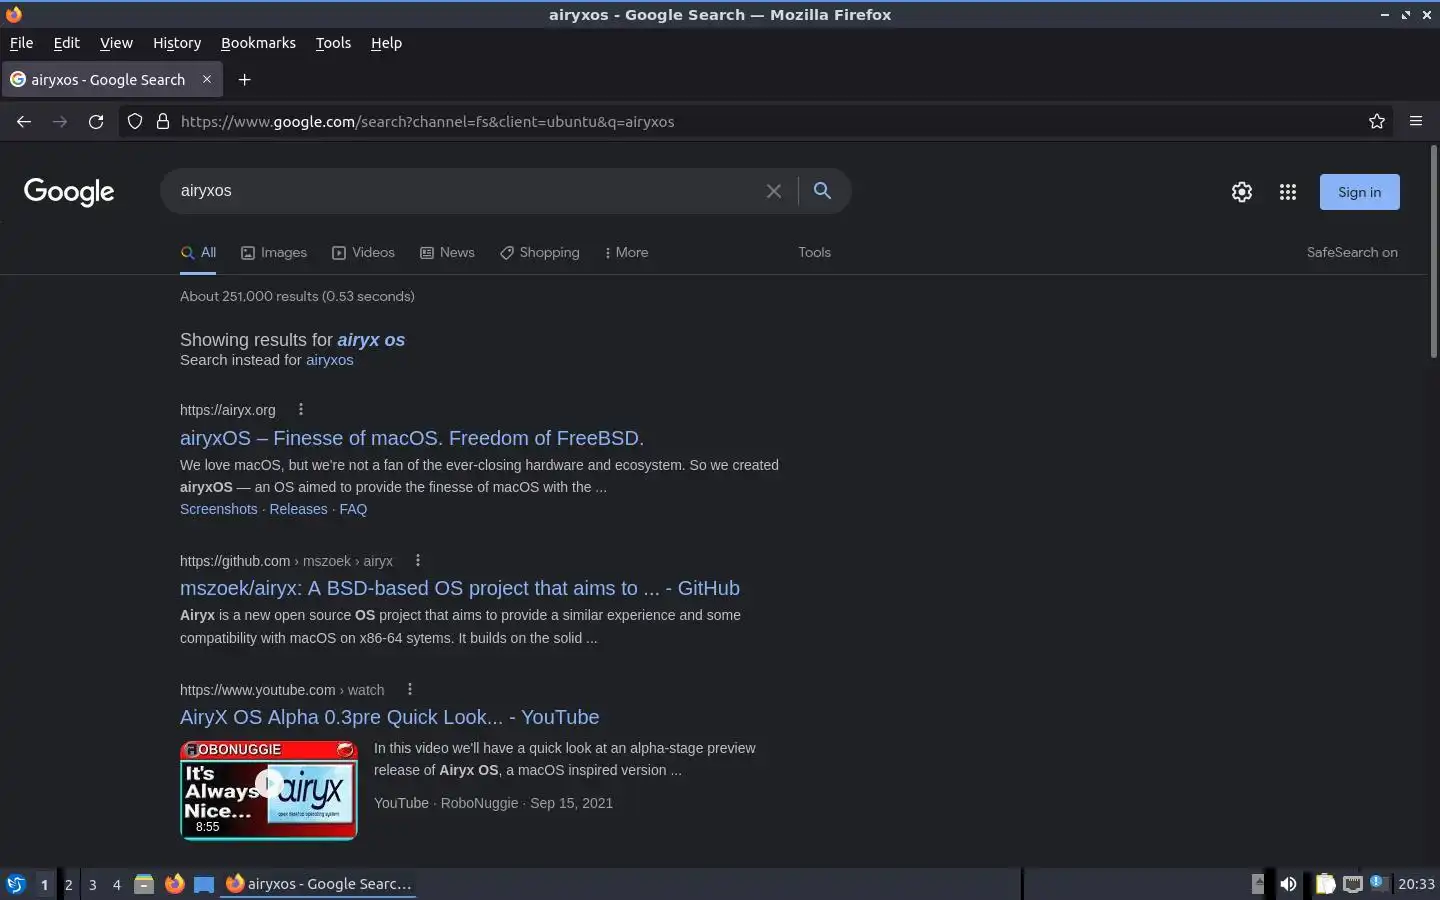The image size is (1440, 900).
Task: Open the File menu
Action: click(x=21, y=43)
